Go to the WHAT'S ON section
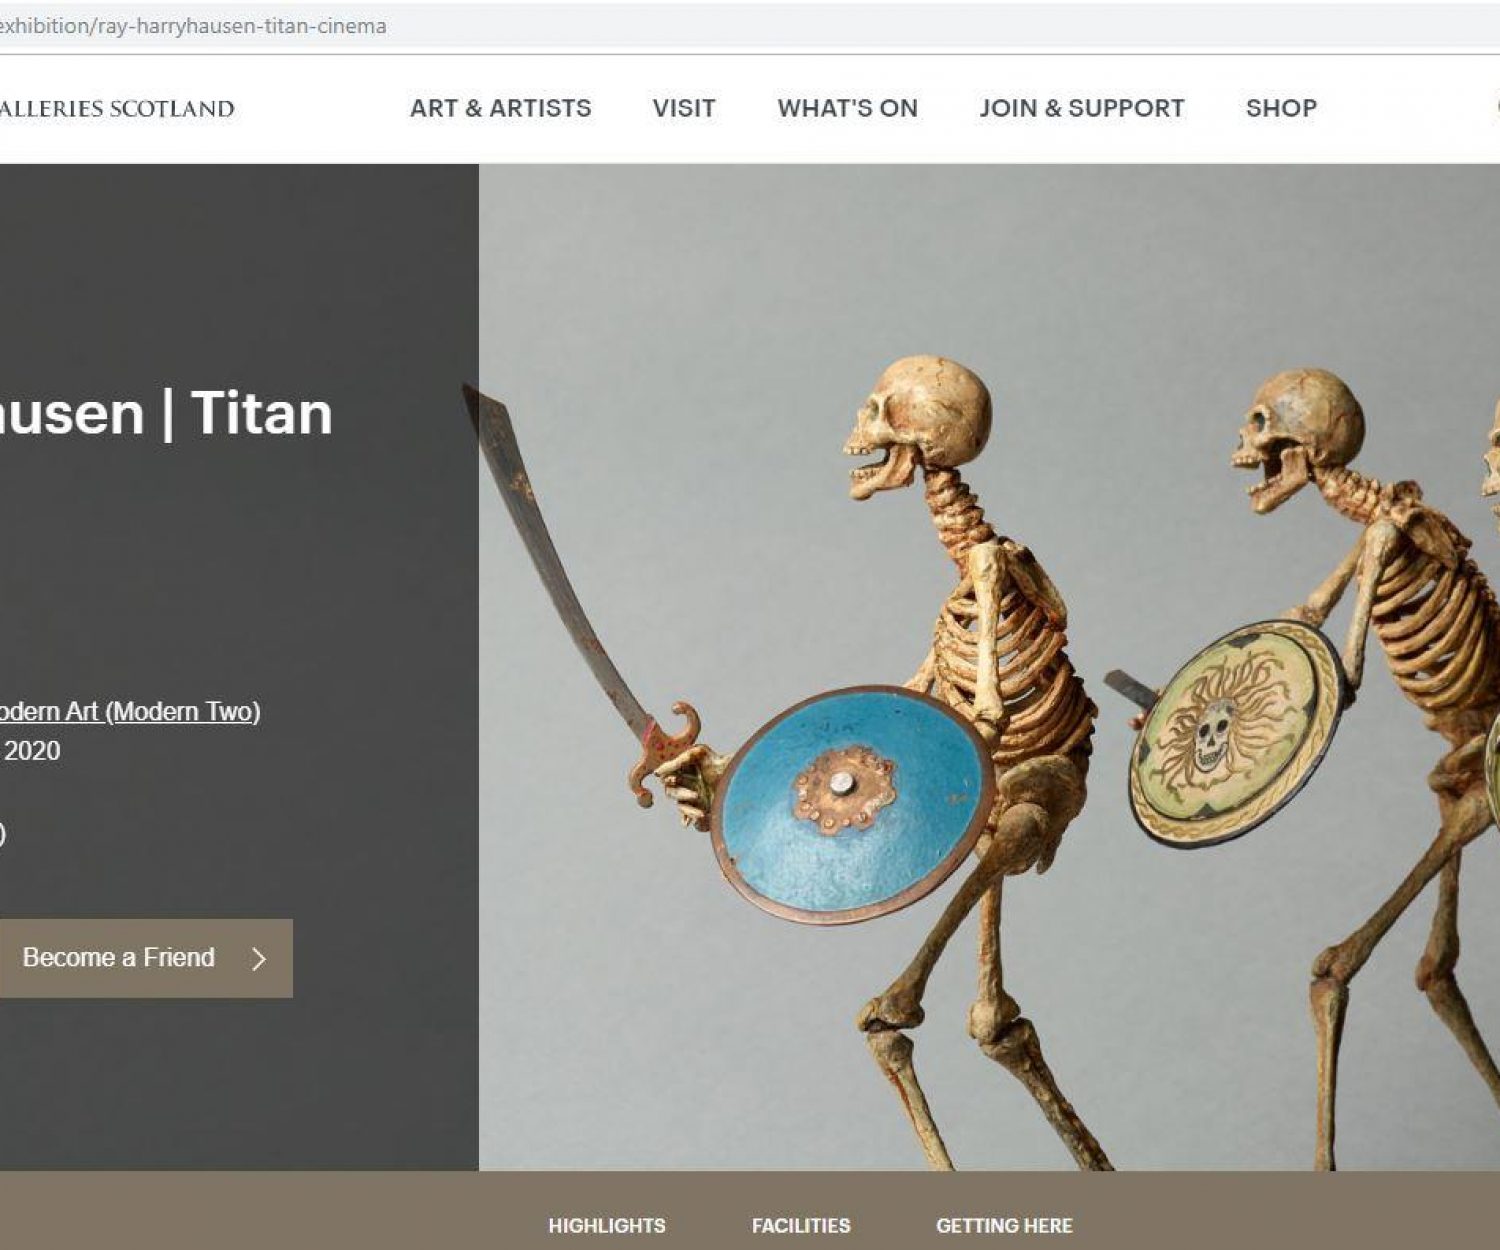 coord(847,108)
